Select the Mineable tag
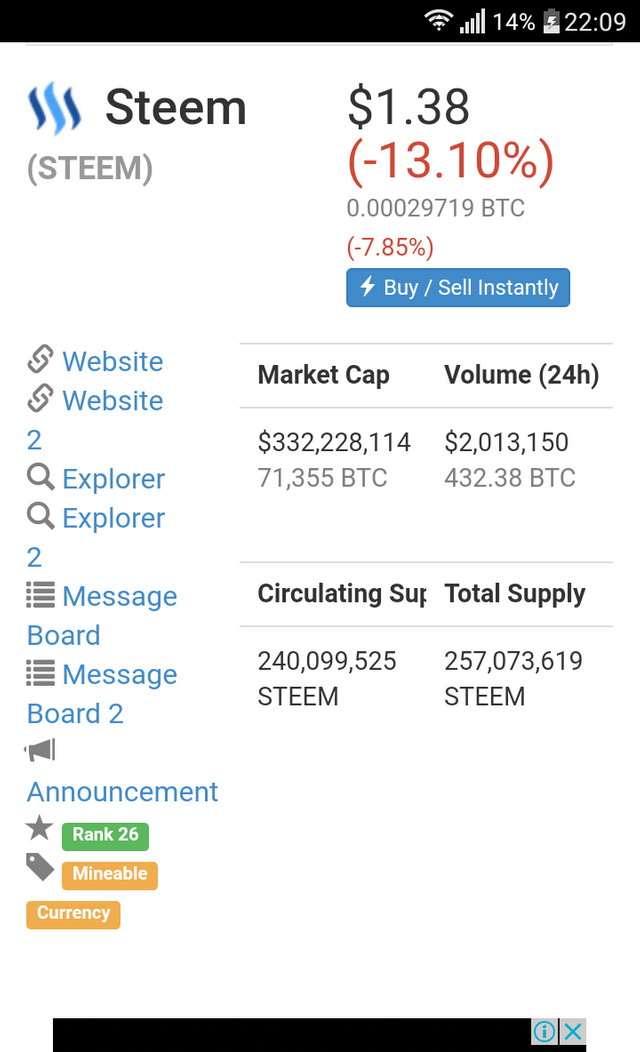Screen dimensions: 640x1052 (110, 875)
